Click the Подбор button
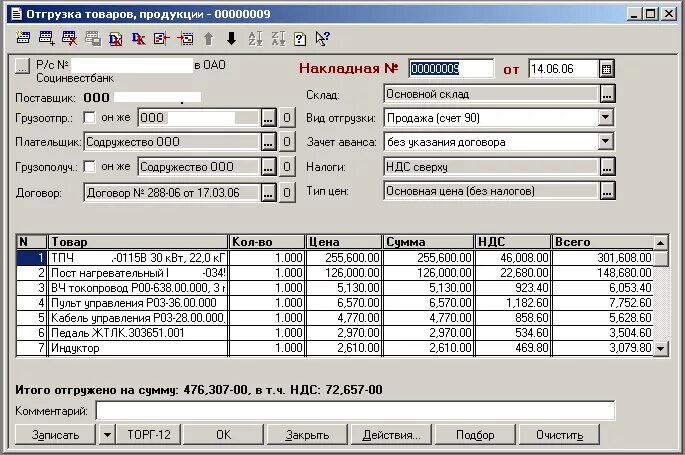685x455 pixels. 475,435
